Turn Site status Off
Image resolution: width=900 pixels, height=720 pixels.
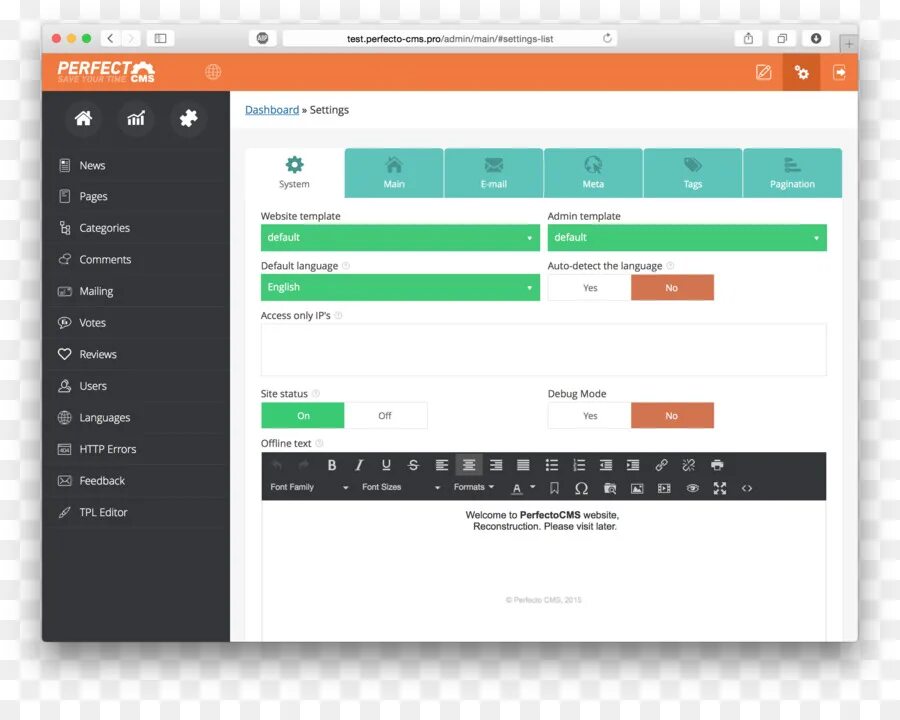(x=385, y=416)
